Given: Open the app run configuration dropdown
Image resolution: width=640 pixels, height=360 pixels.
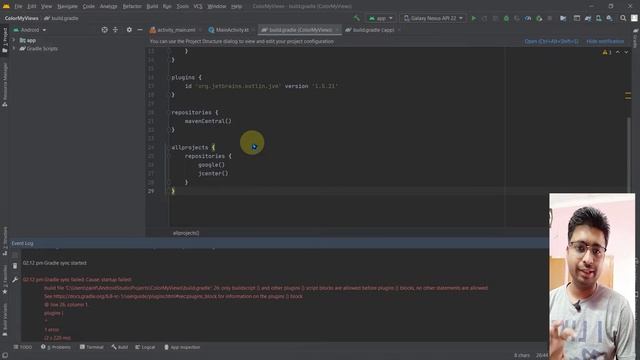Looking at the screenshot, I should click(381, 18).
